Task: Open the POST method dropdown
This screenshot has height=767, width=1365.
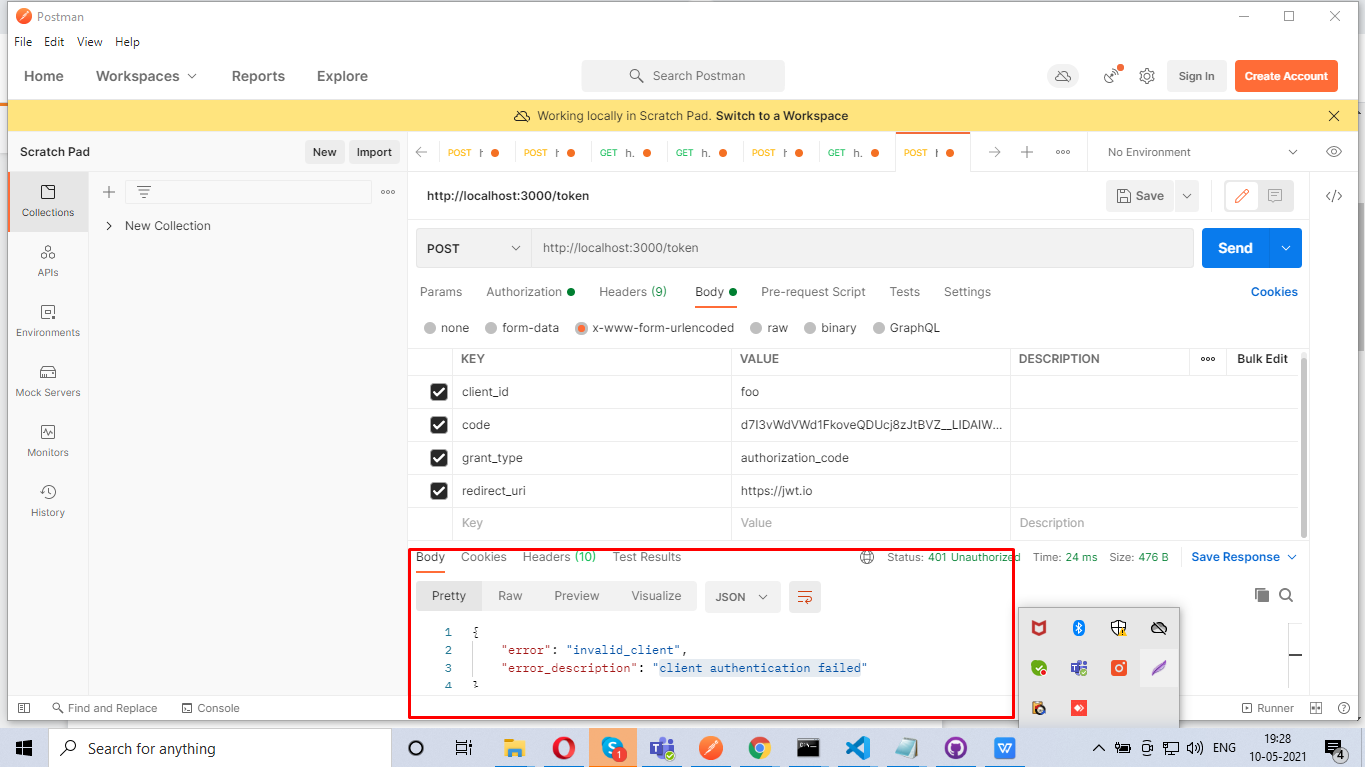Action: (x=473, y=248)
